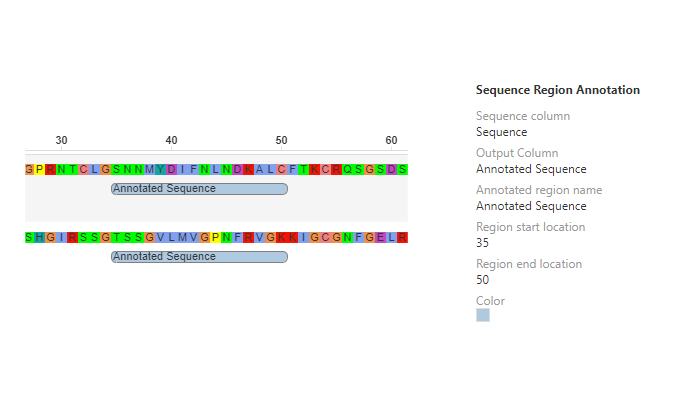
Task: Select the Sequence column value field
Action: [x=501, y=132]
